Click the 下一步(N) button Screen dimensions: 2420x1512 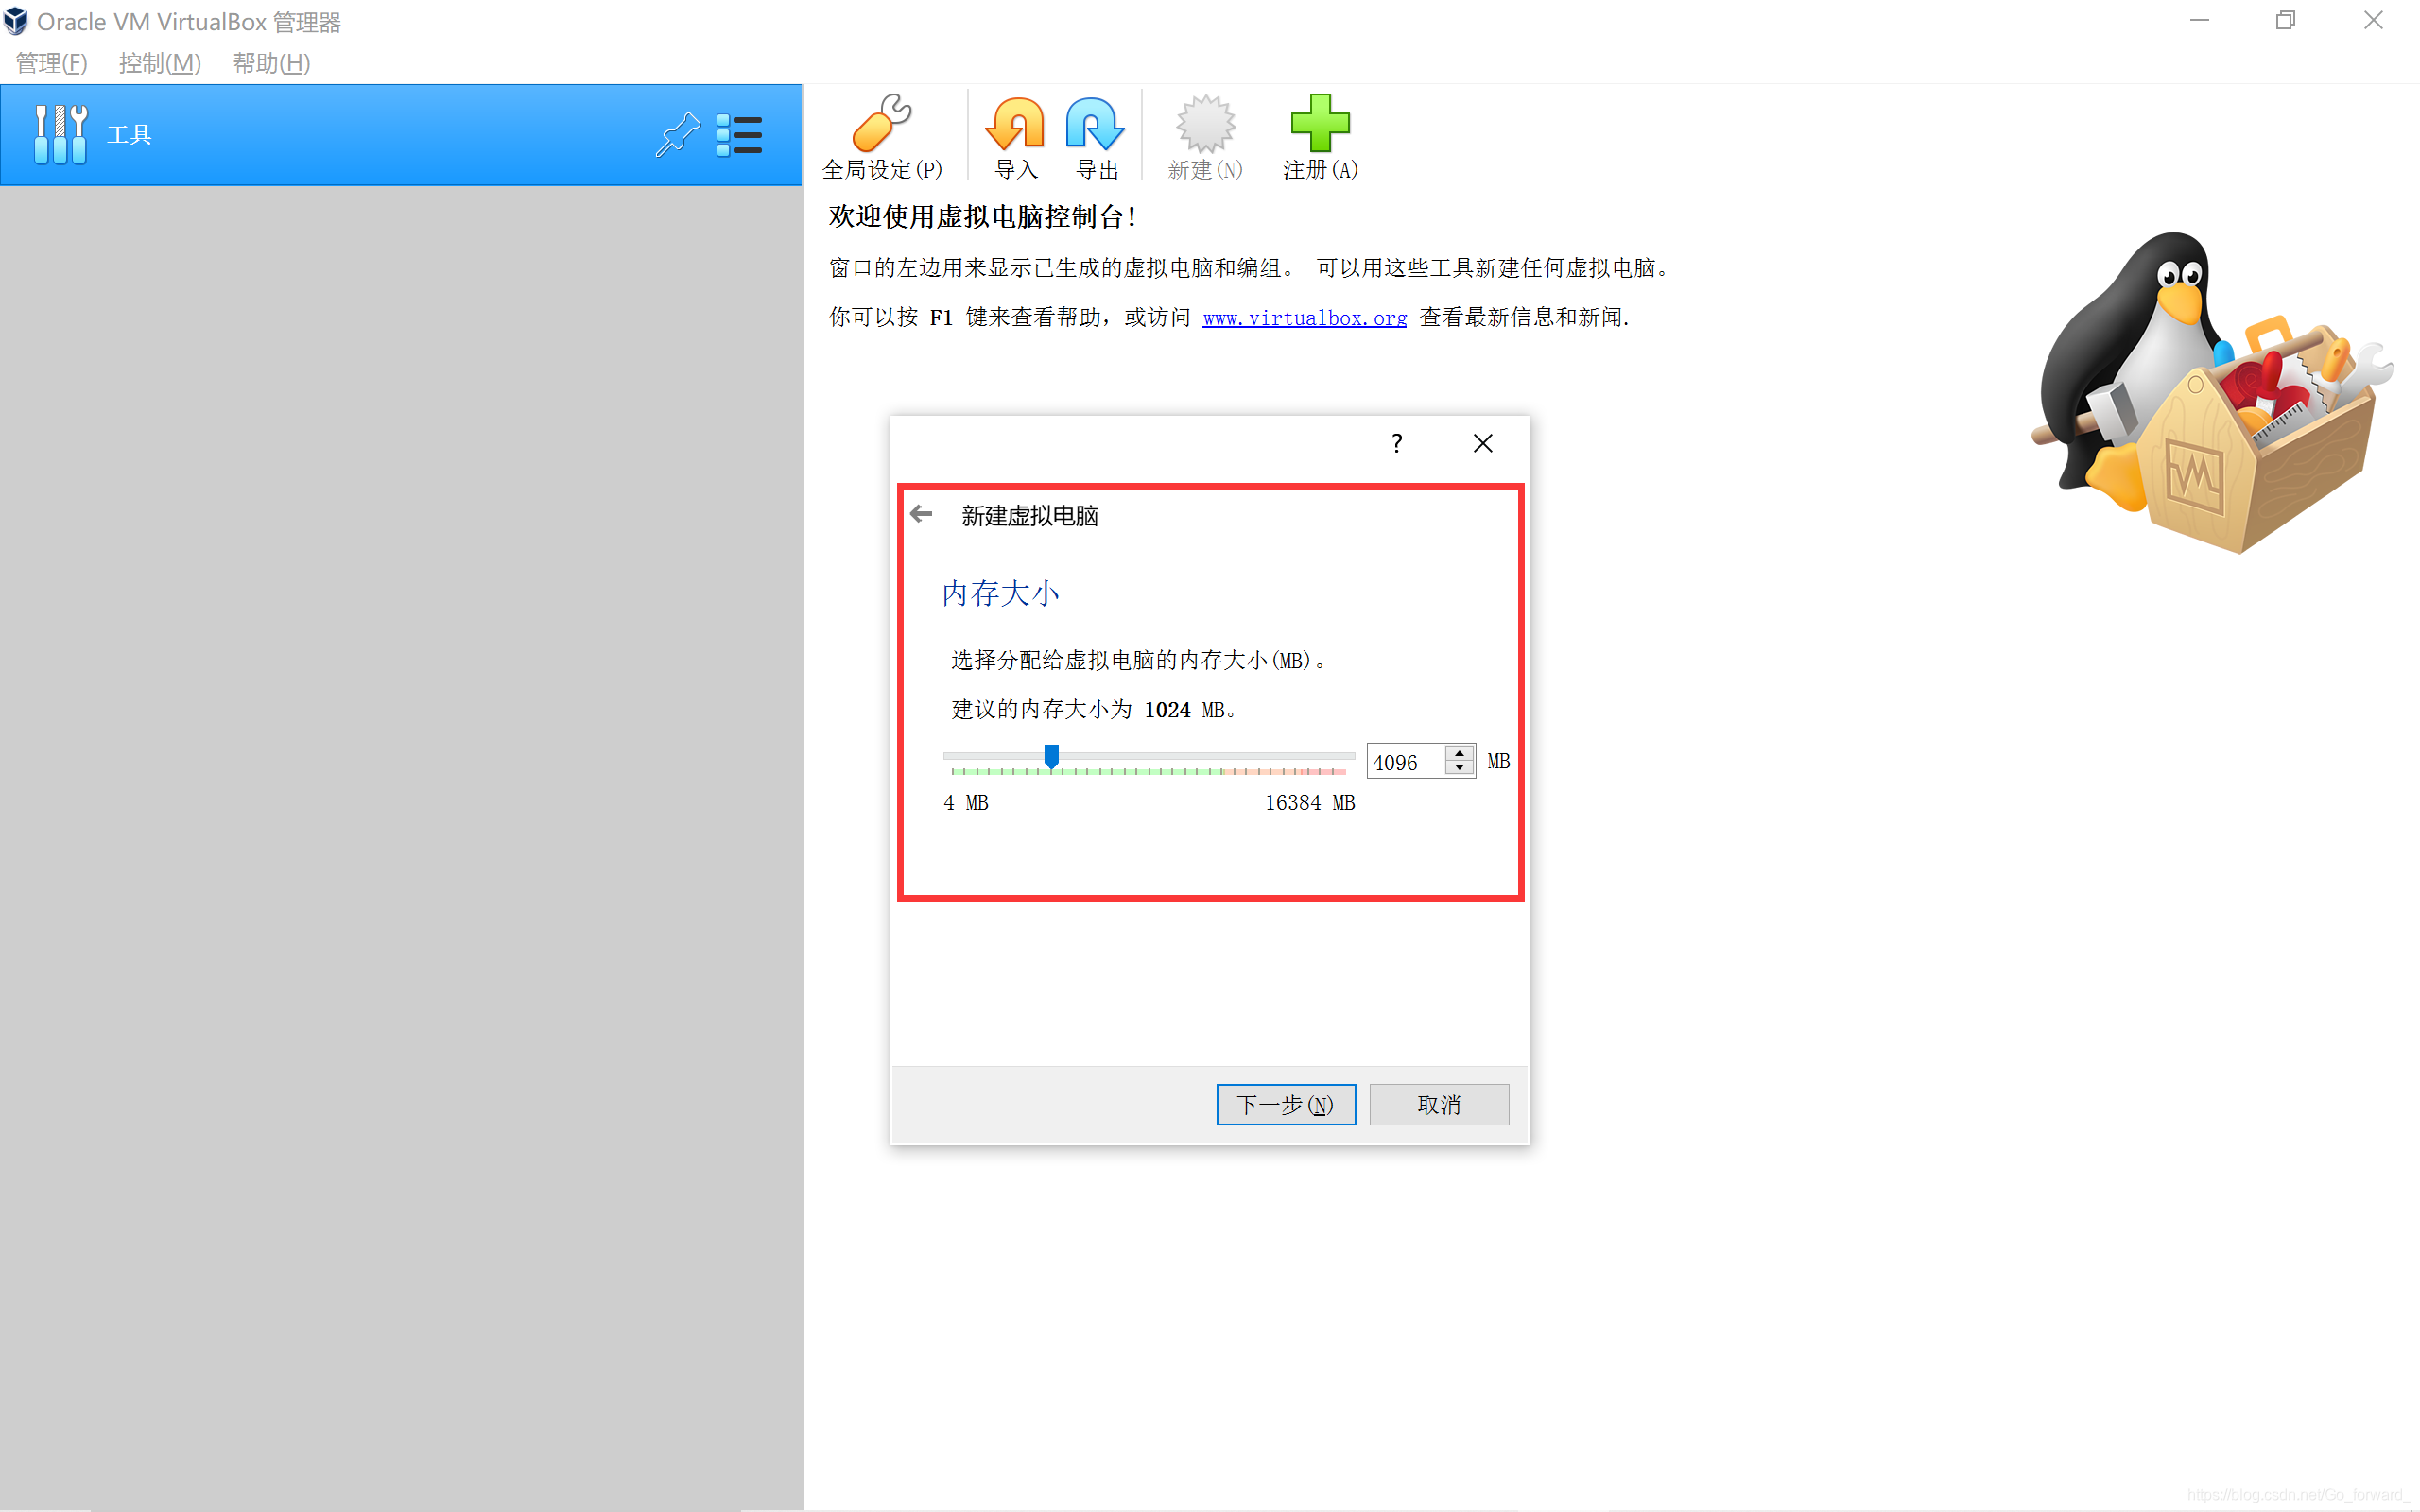coord(1285,1104)
